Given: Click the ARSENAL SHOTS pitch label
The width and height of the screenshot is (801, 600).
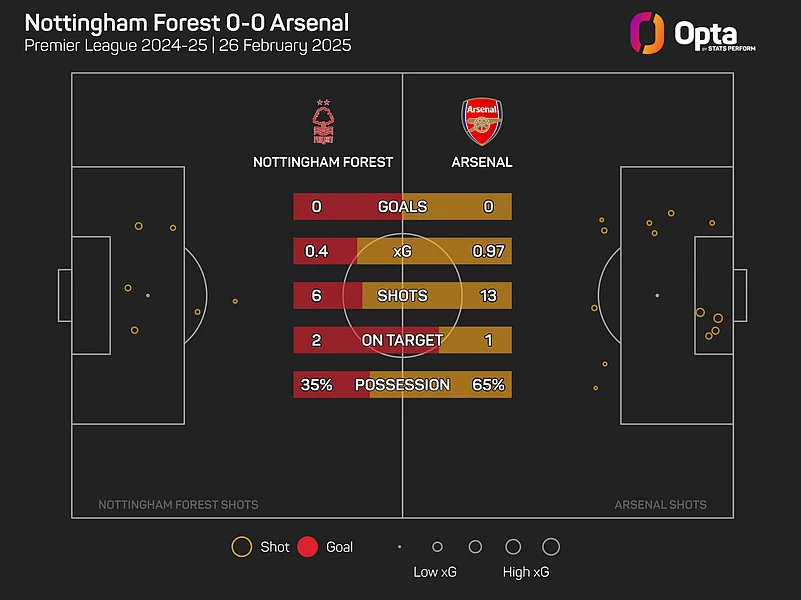Looking at the screenshot, I should tap(660, 505).
